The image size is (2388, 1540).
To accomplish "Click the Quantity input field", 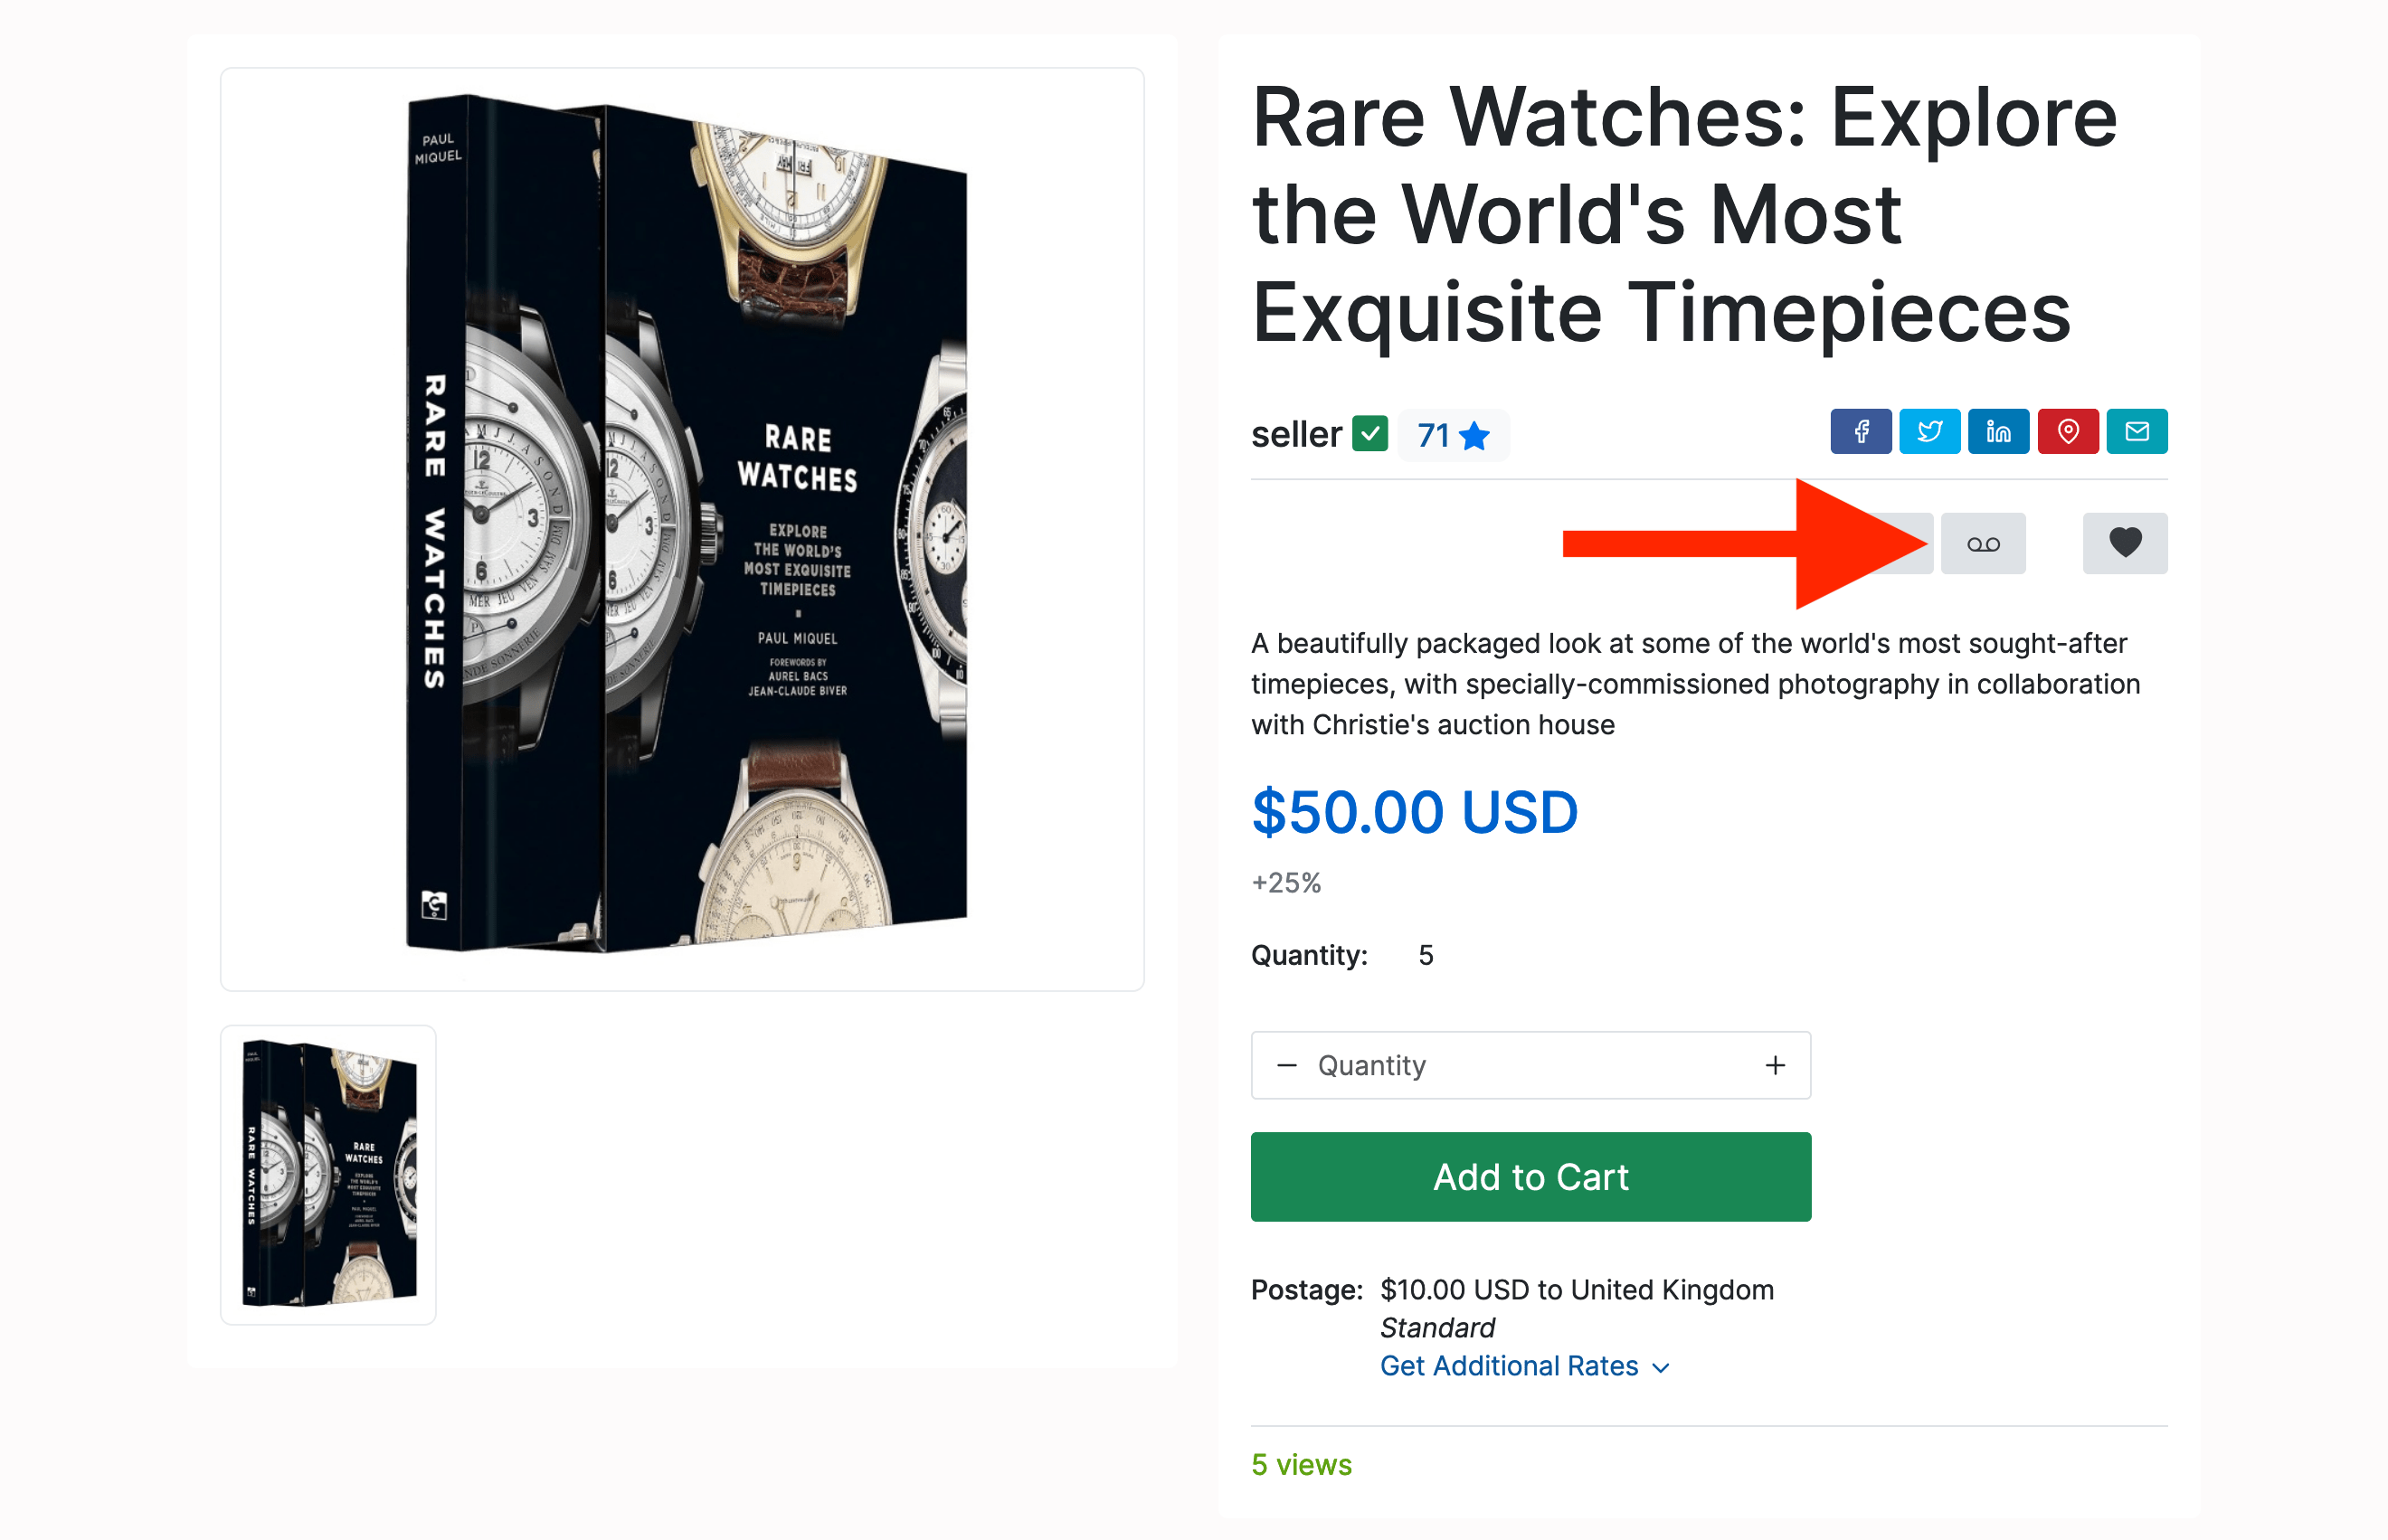I will pos(1530,1065).
